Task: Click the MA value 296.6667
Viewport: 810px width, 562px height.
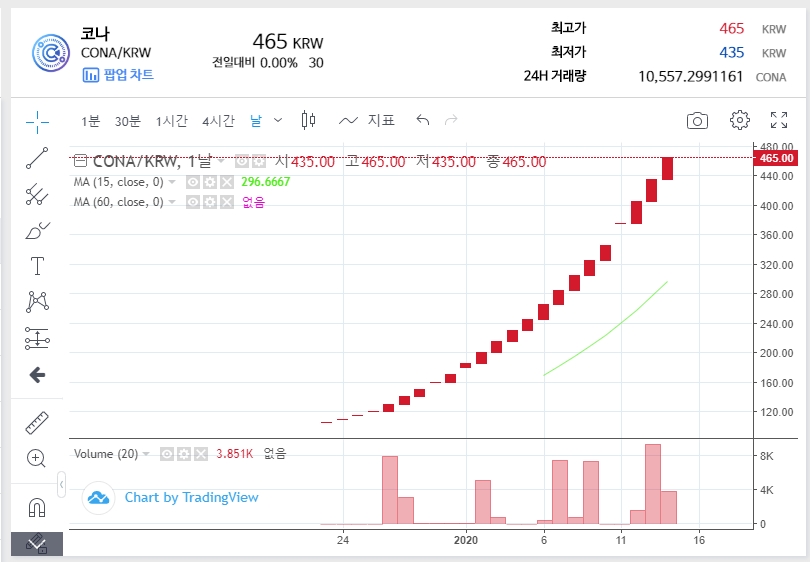Action: coord(266,182)
